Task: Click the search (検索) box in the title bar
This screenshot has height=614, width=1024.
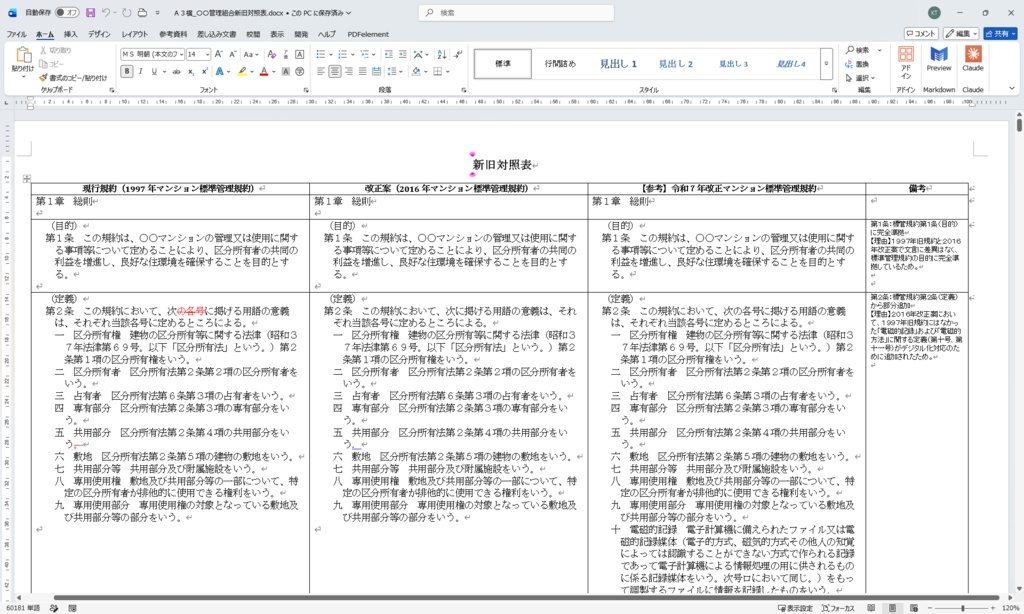Action: pos(516,12)
